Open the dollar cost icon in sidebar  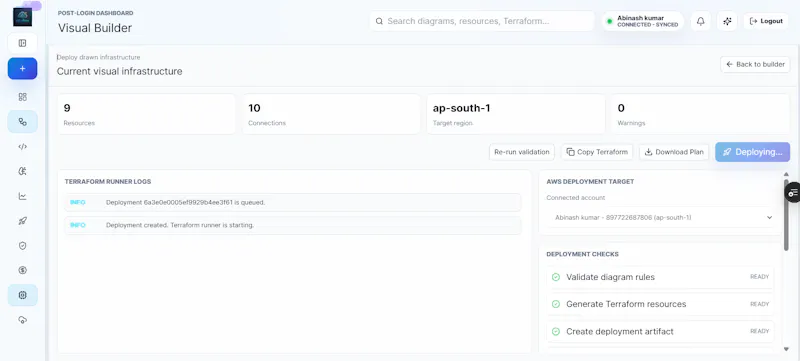pyautogui.click(x=22, y=270)
